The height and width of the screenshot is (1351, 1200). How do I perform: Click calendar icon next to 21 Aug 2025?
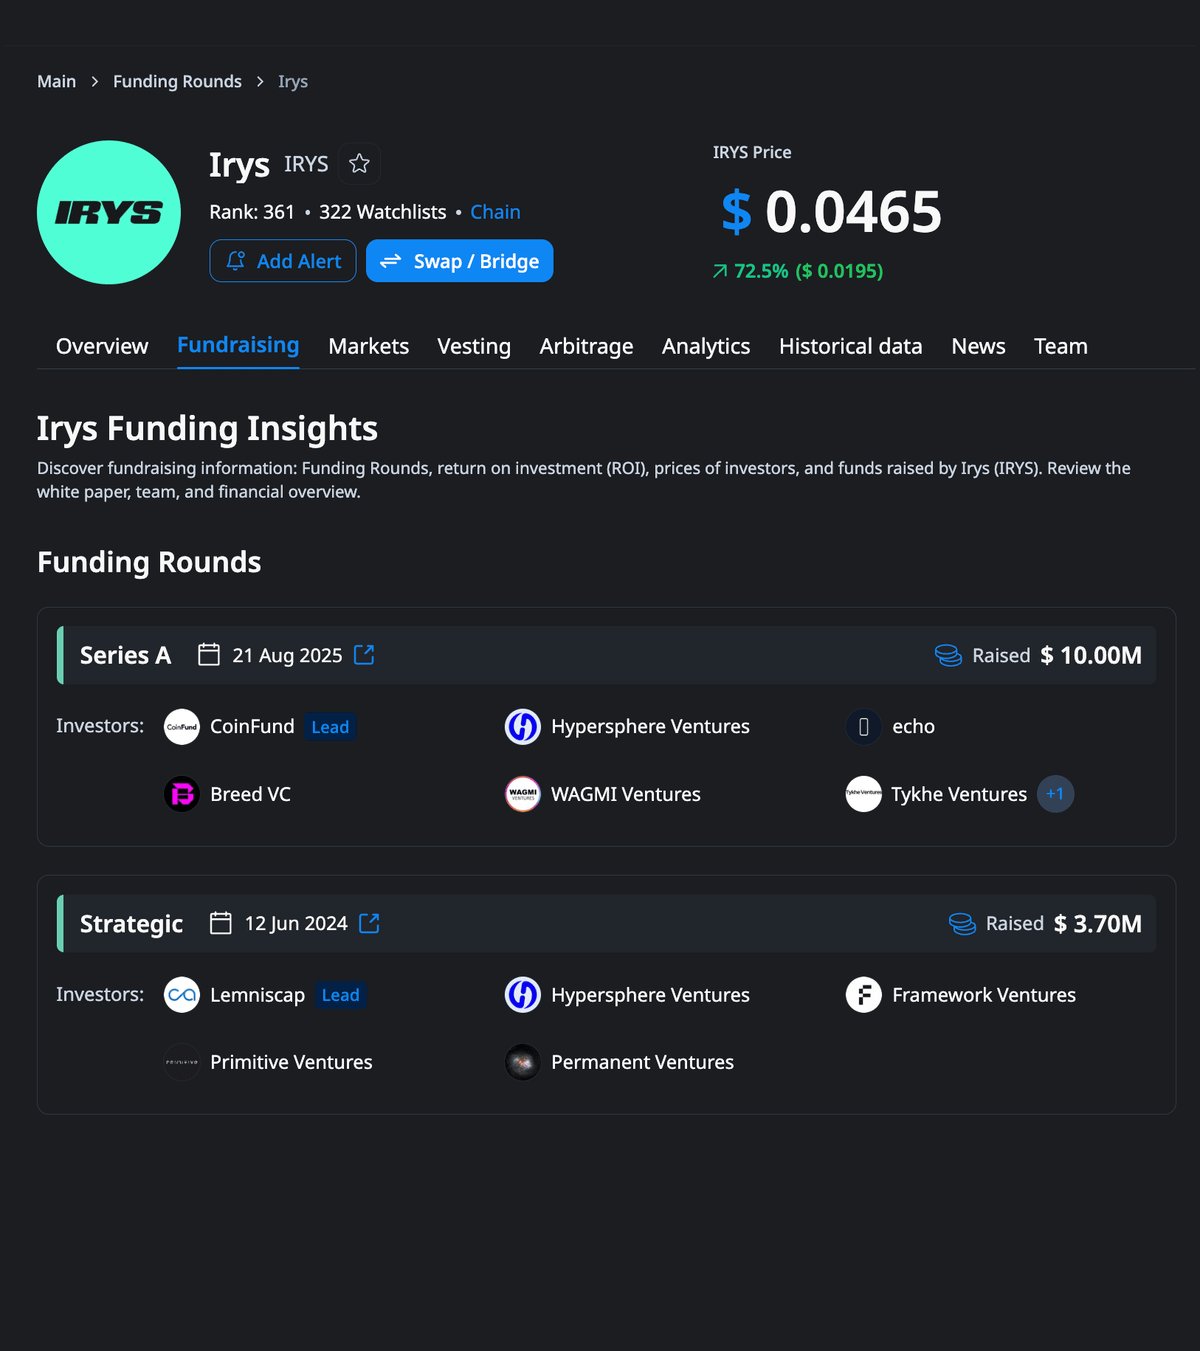pos(209,655)
